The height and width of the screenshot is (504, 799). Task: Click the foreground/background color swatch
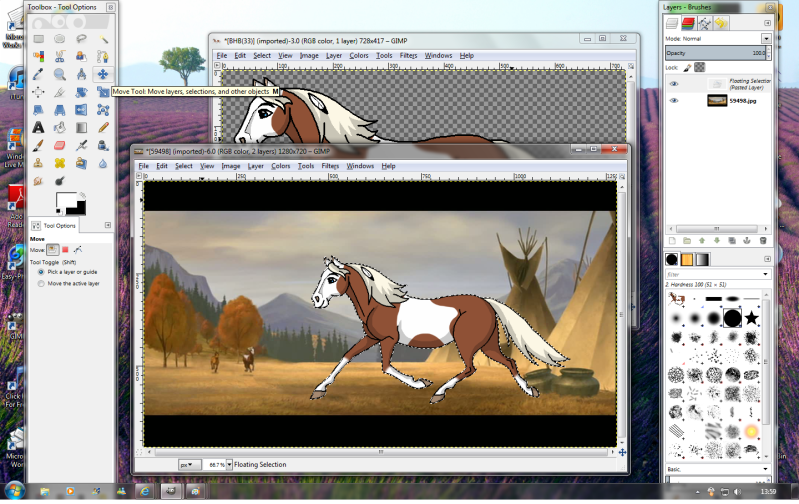click(x=71, y=204)
